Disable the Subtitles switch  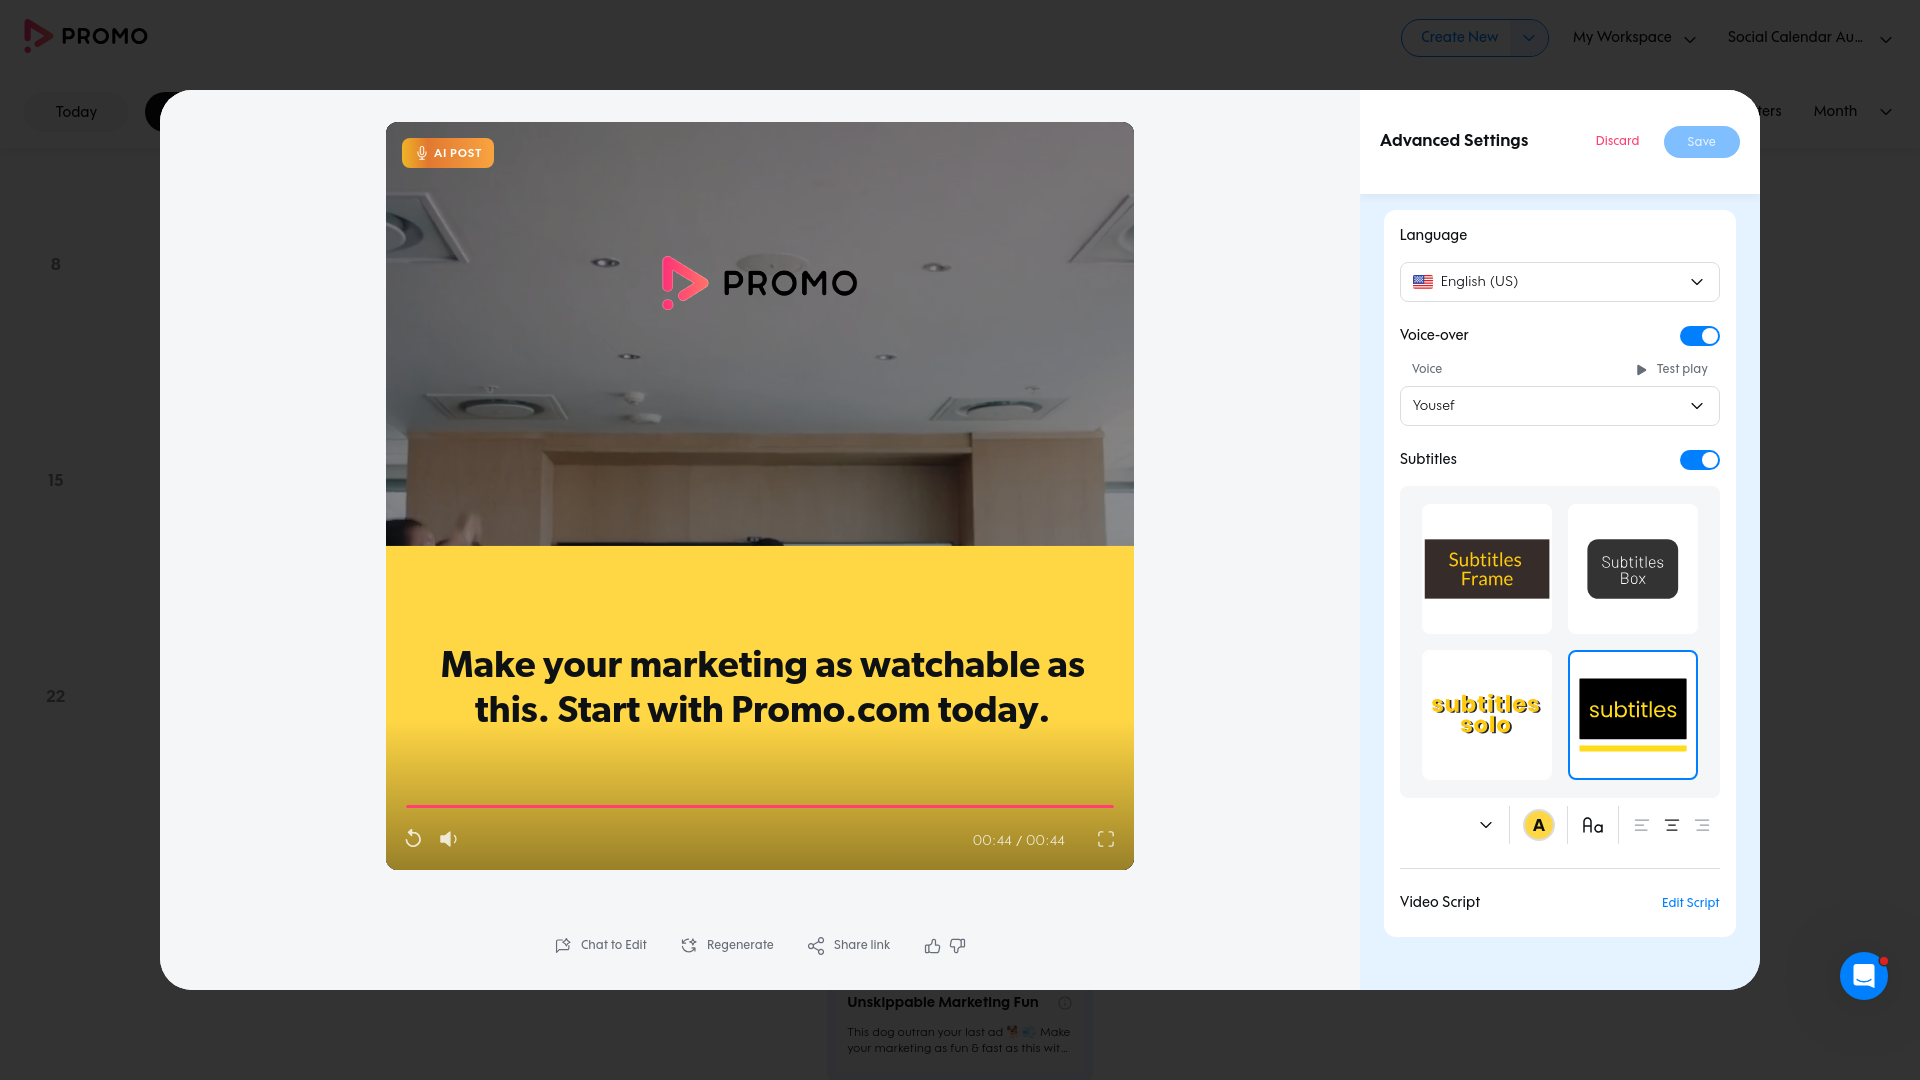pos(1699,460)
